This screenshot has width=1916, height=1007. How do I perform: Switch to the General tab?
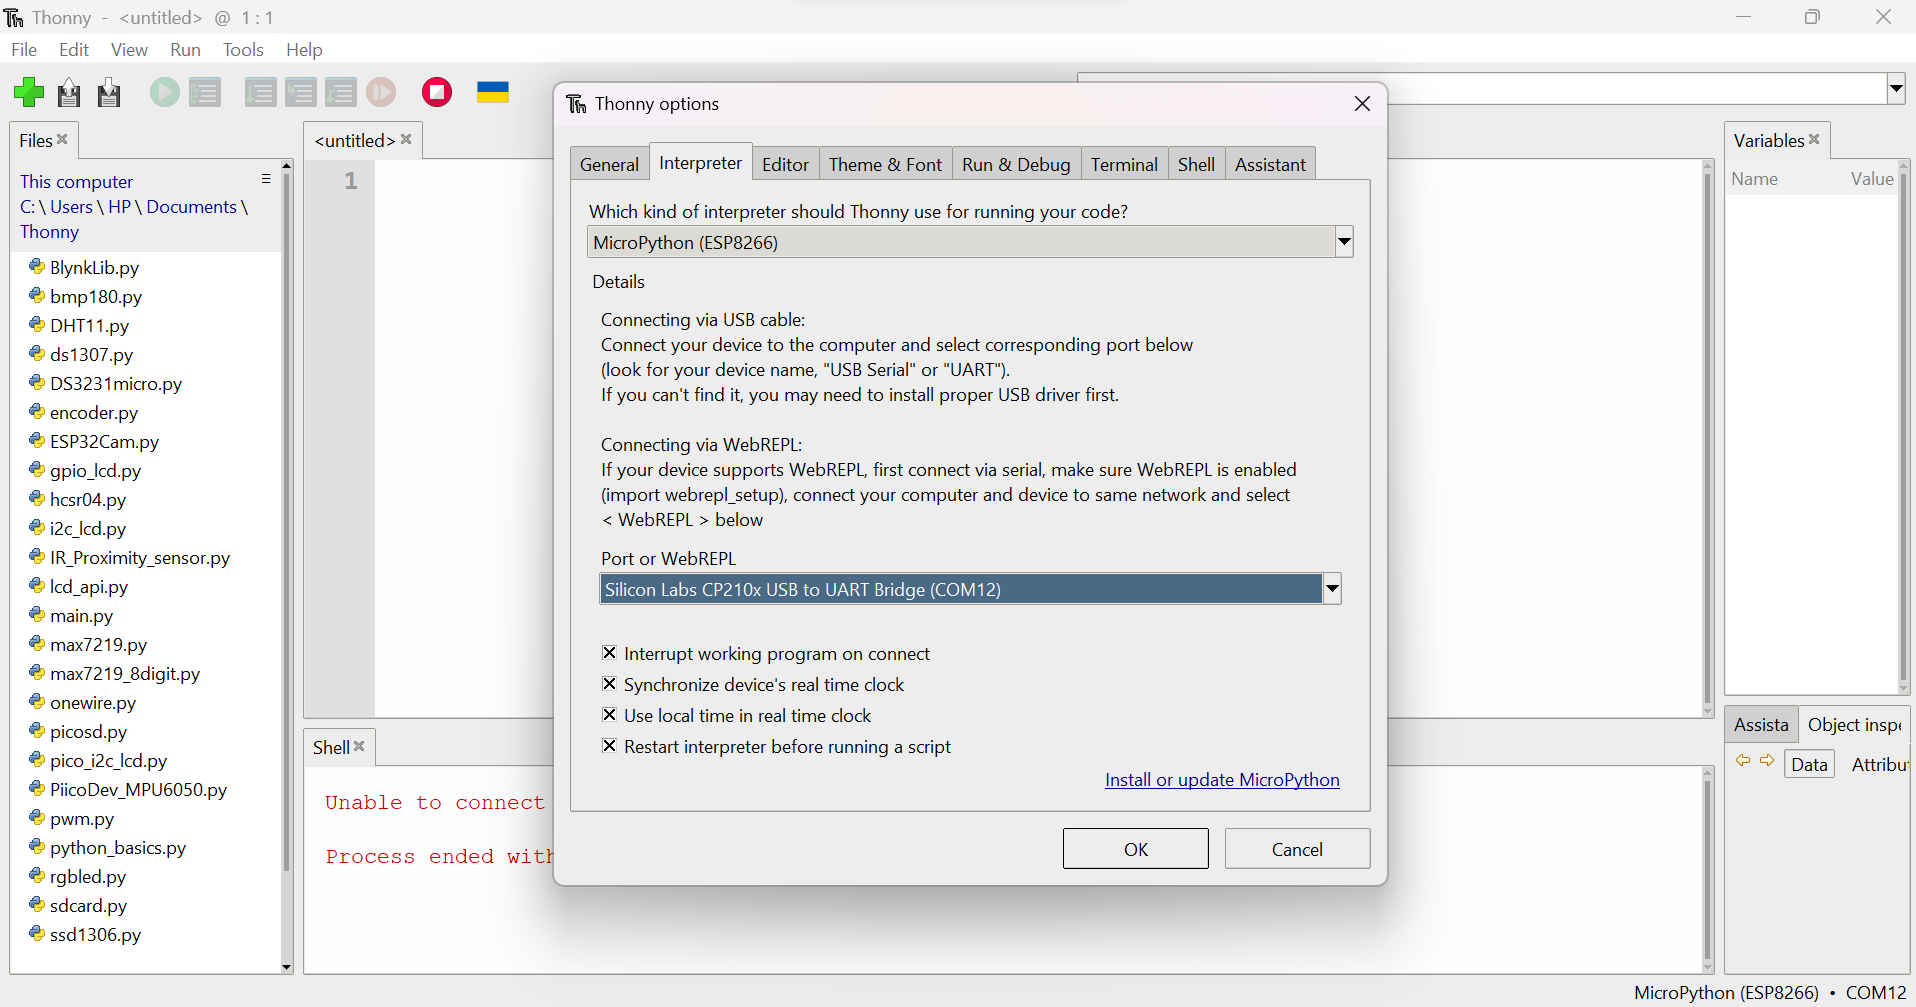click(x=609, y=164)
